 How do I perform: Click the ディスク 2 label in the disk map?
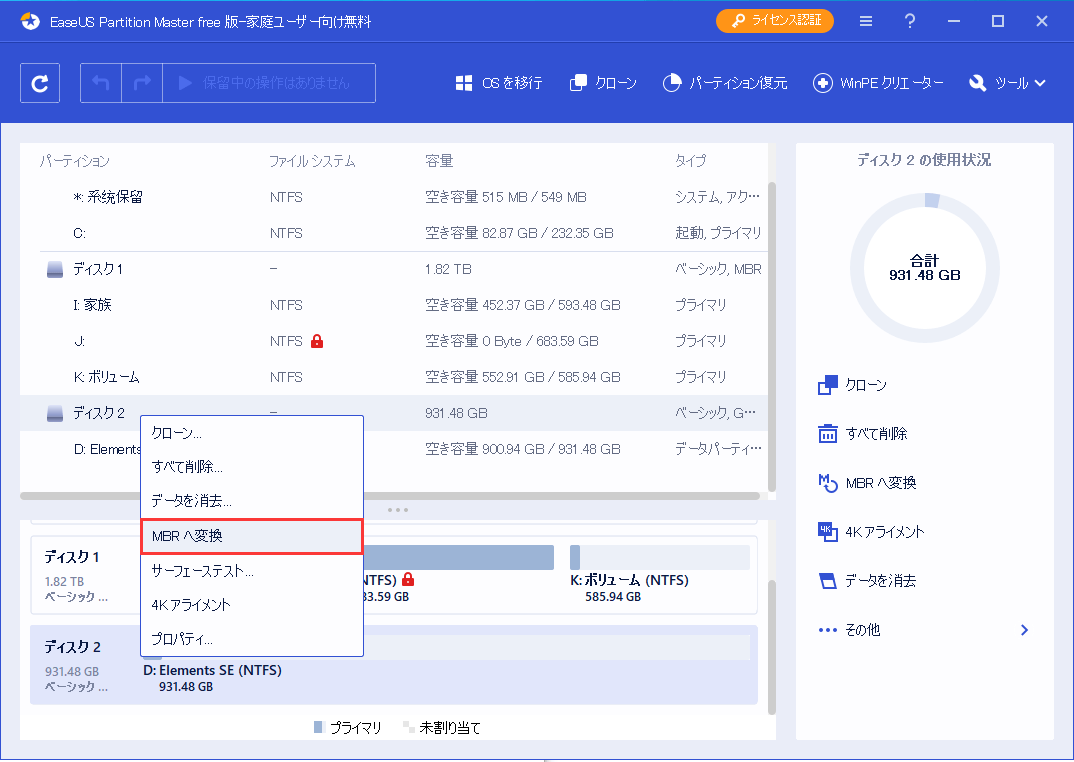[x=73, y=647]
